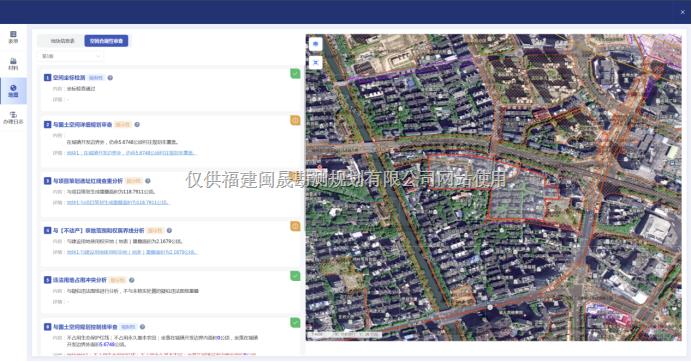
Task: Click the dropdown chevron arrow under the tabs
Action: pos(98,56)
